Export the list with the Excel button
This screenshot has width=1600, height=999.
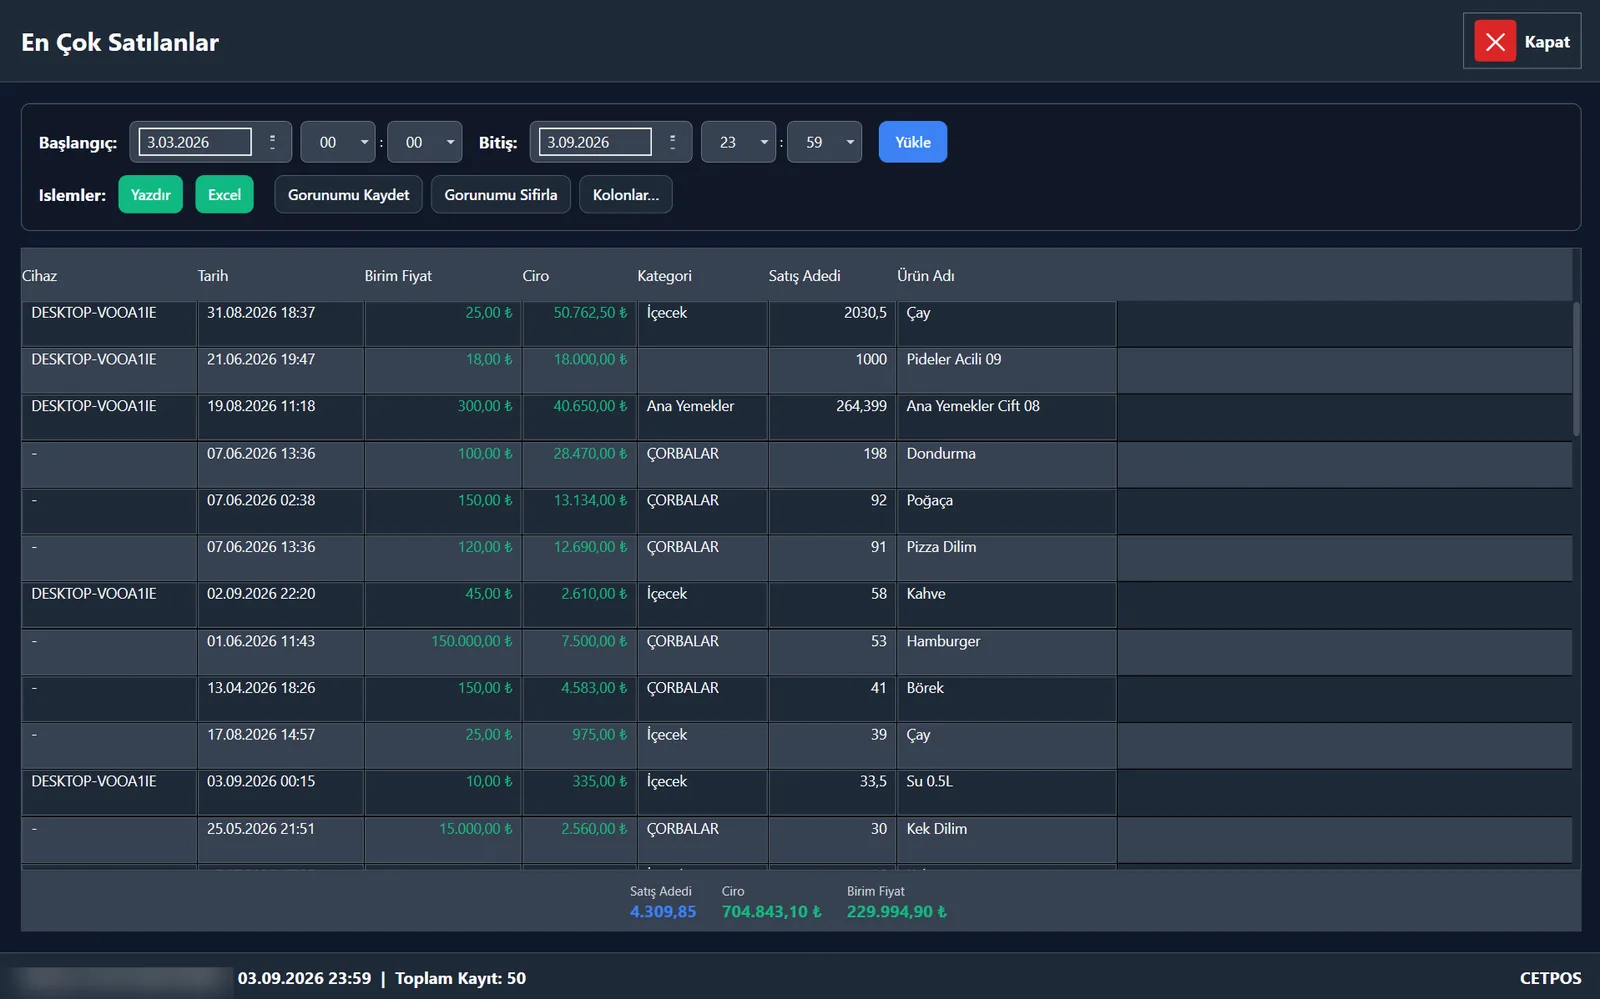pos(224,195)
